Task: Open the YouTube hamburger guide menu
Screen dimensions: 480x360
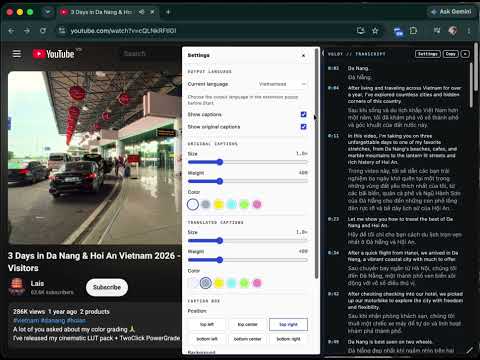Action: coord(17,54)
